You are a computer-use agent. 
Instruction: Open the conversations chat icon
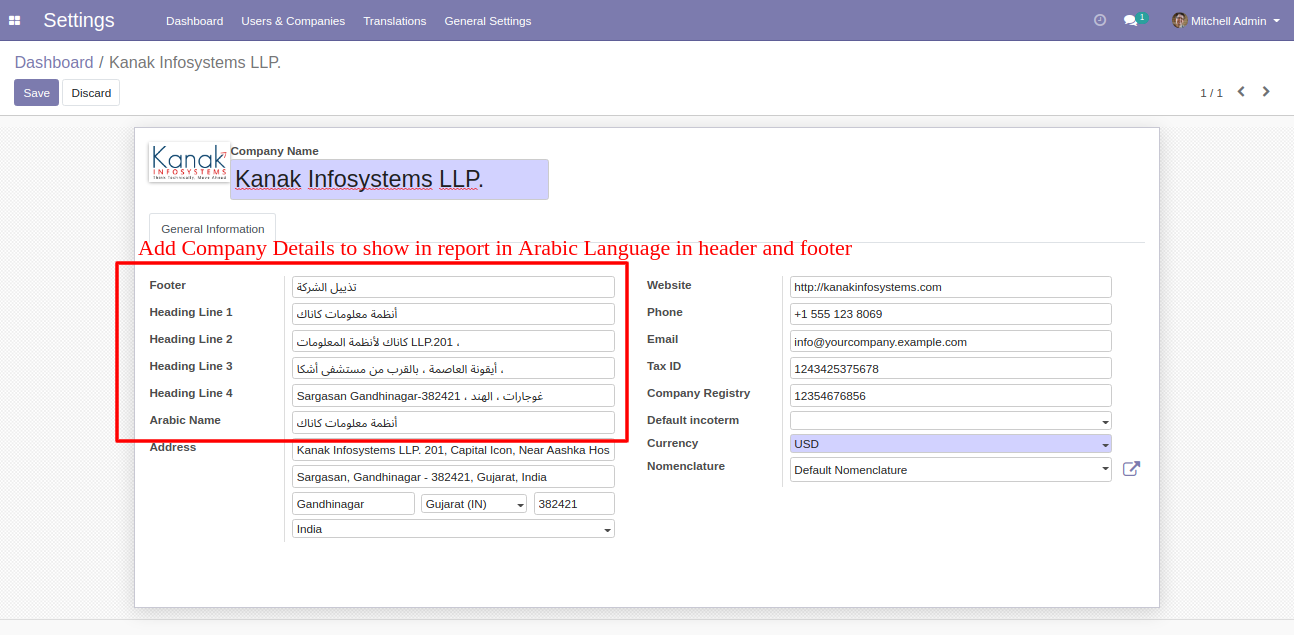(1130, 20)
